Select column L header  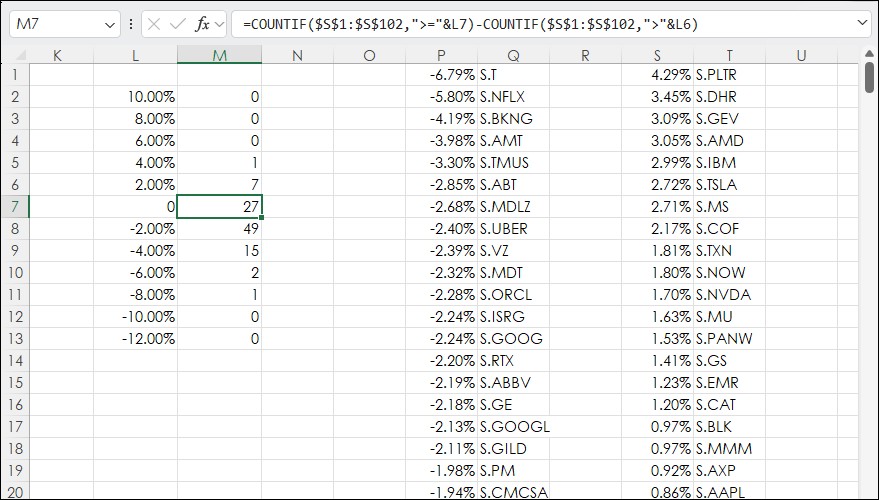pyautogui.click(x=135, y=55)
